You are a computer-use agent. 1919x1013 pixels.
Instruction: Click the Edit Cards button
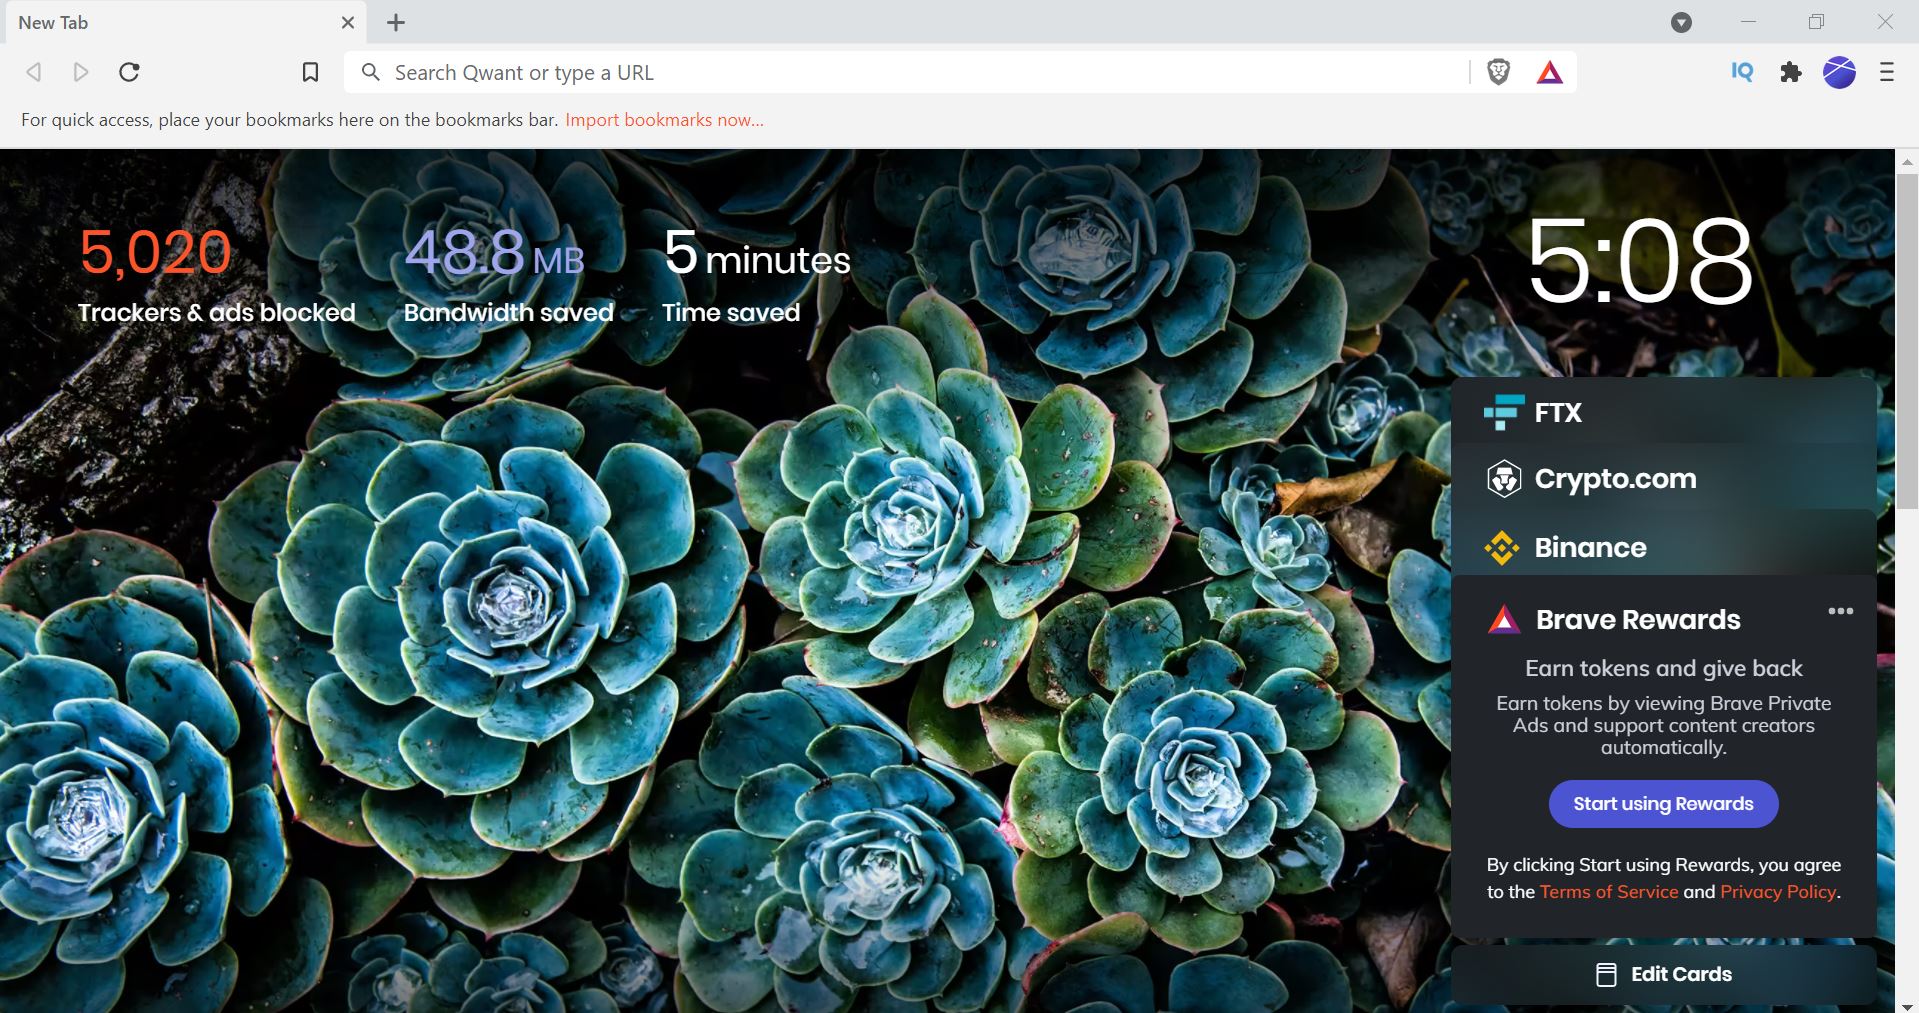pyautogui.click(x=1664, y=974)
